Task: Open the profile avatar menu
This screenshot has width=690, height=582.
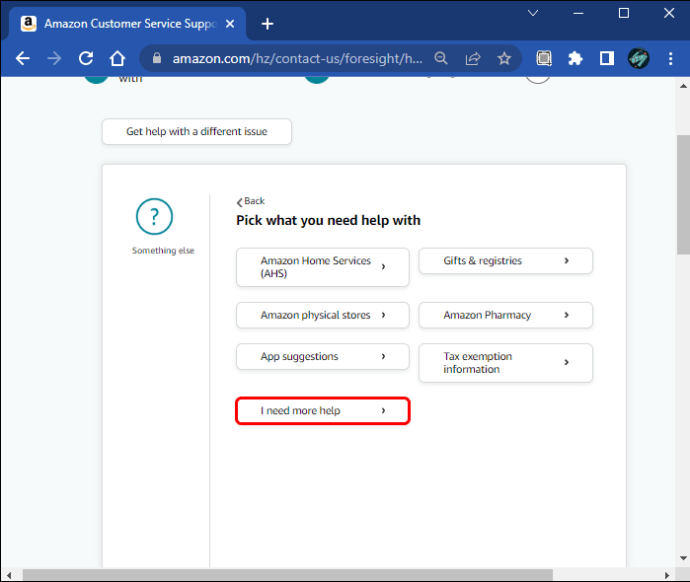Action: coord(639,58)
